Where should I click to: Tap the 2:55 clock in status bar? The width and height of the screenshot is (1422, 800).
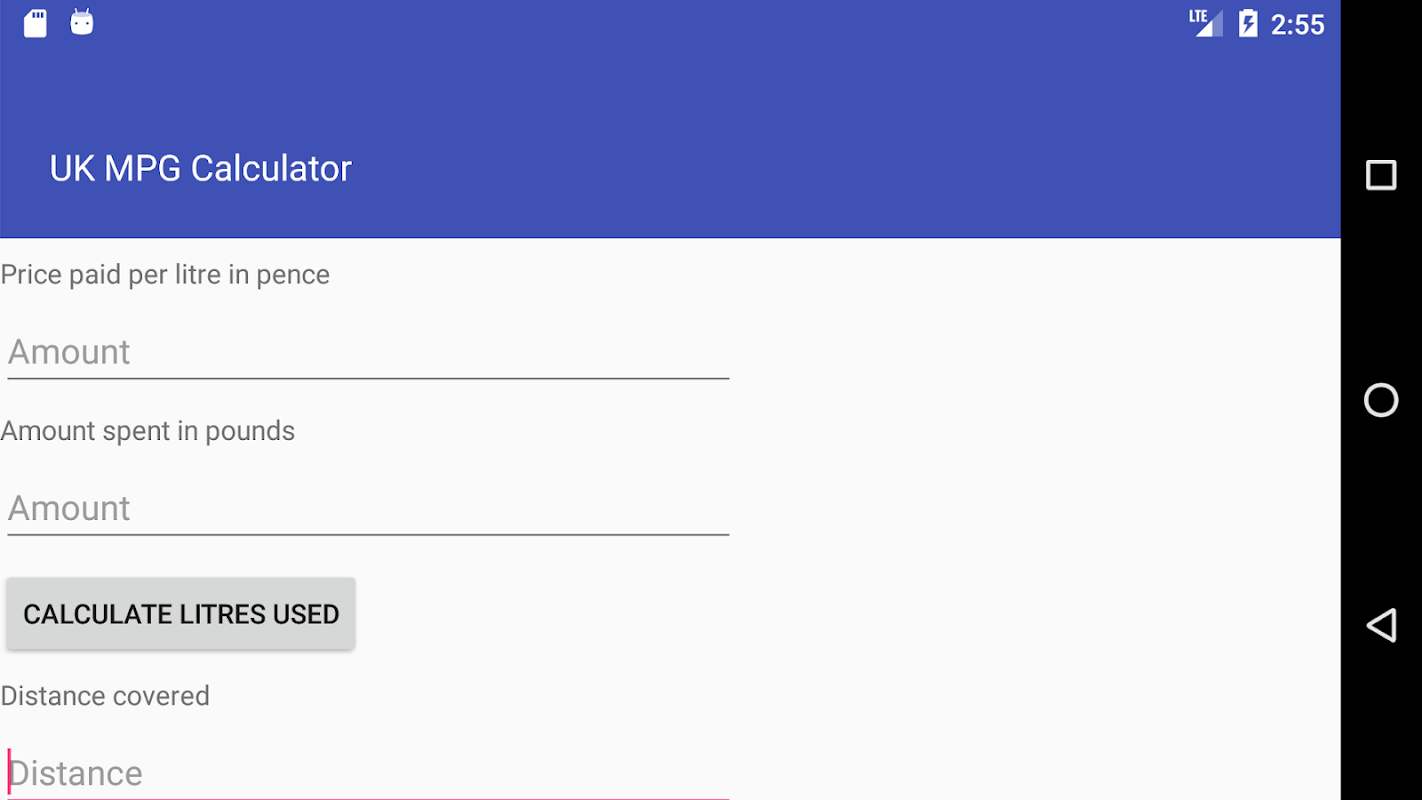[1297, 24]
